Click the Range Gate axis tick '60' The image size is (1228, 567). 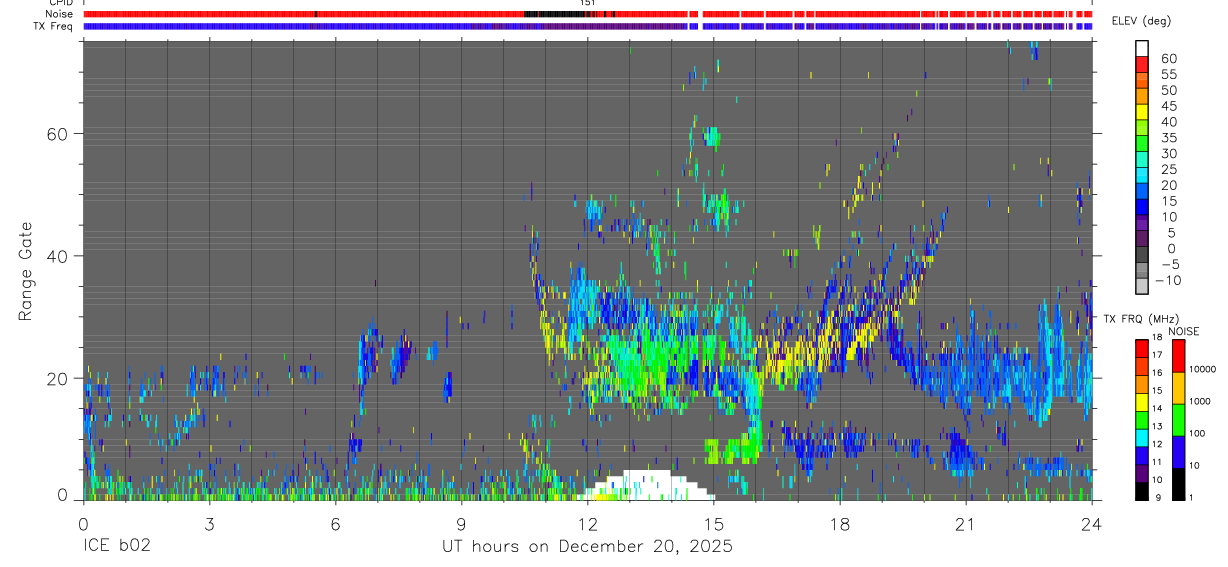click(x=59, y=134)
